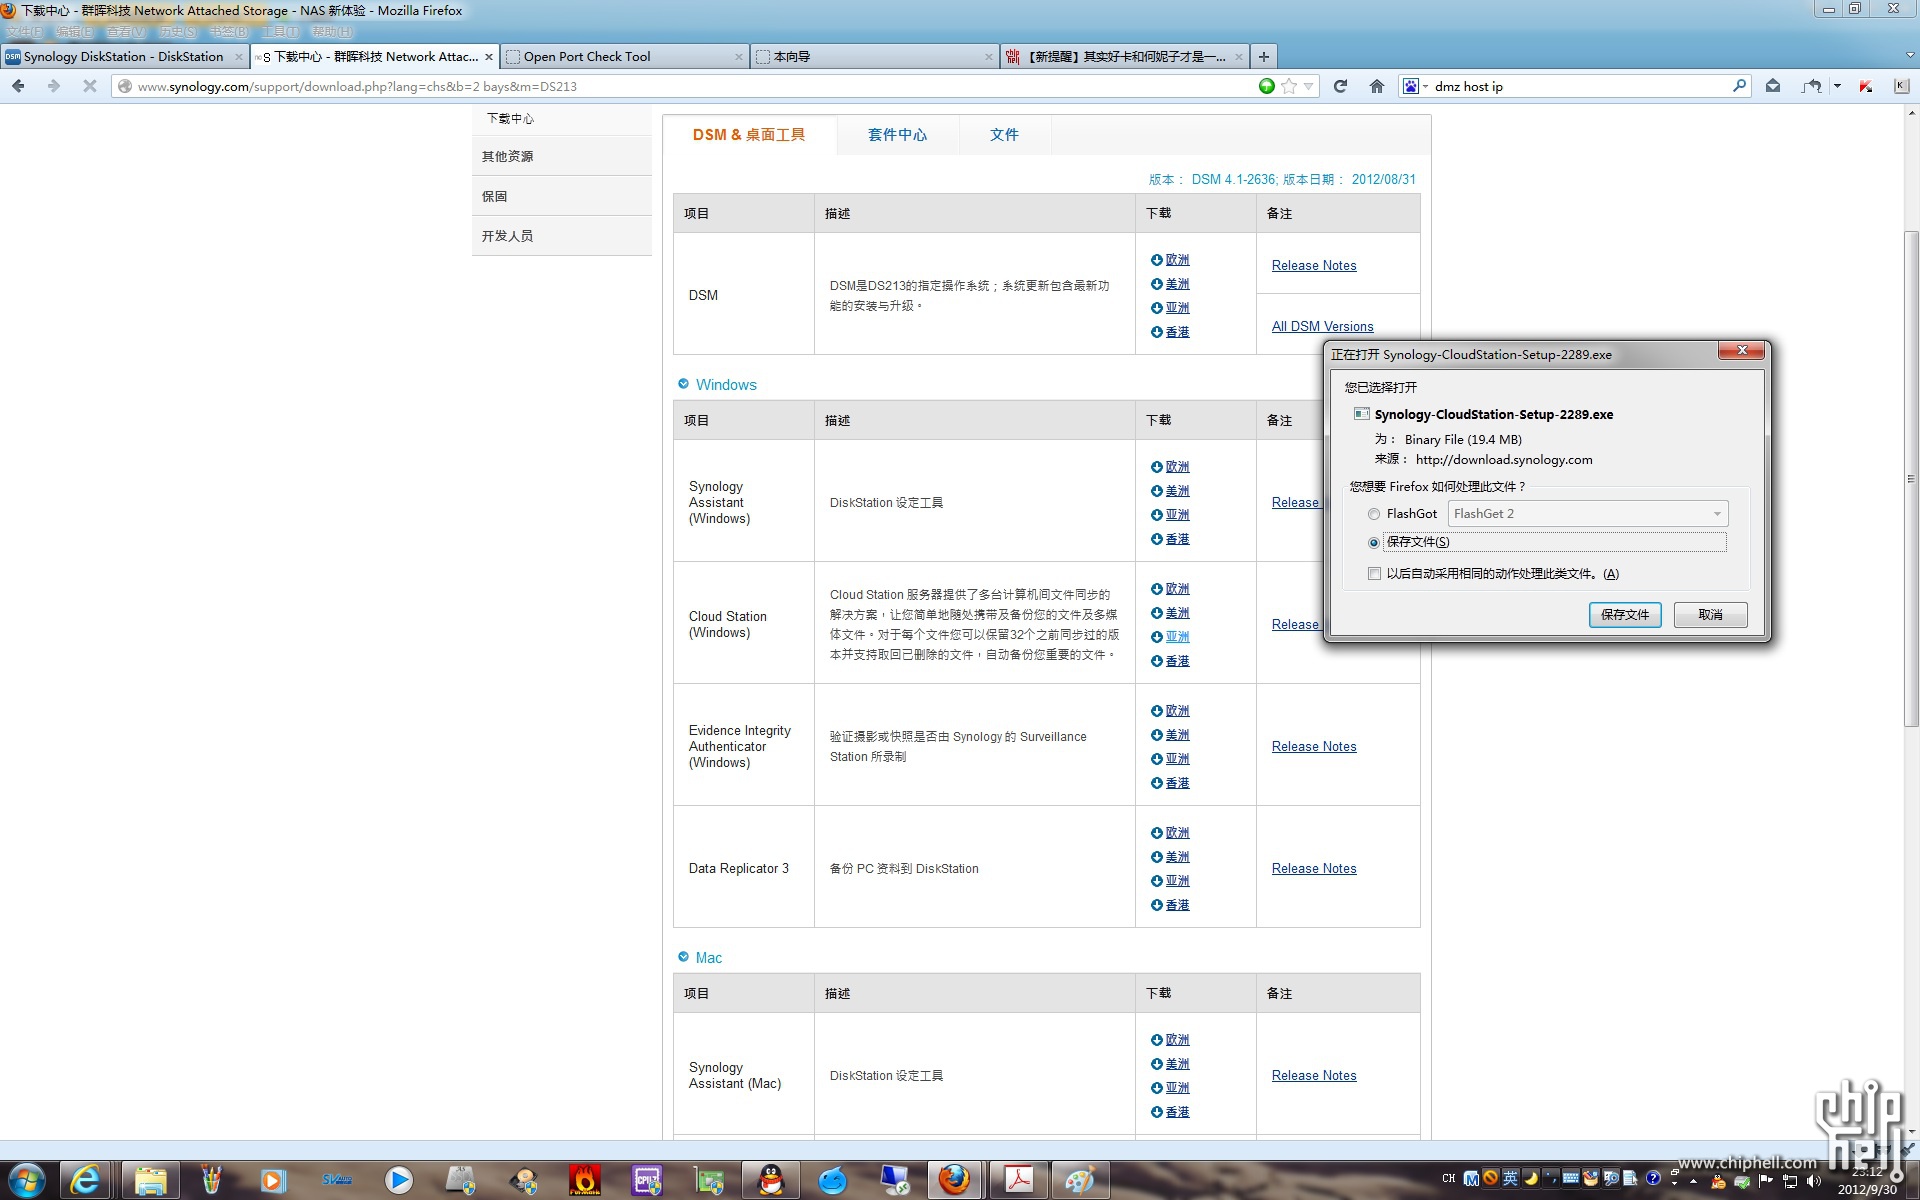Switch to Open Port Check Tool tab
The image size is (1920, 1200).
coord(624,57)
